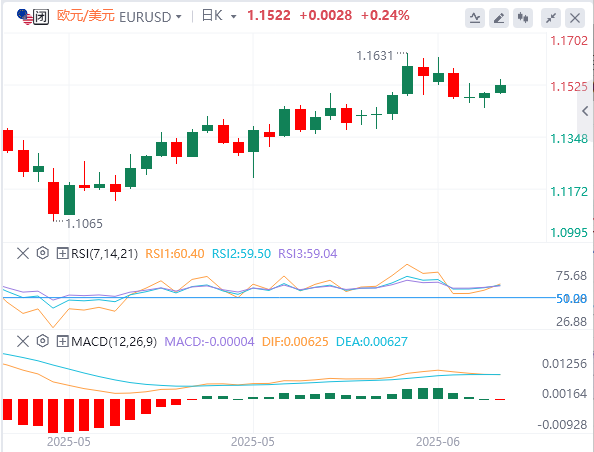Click the blue RSI 50 level line
The height and width of the screenshot is (452, 594).
[279, 297]
